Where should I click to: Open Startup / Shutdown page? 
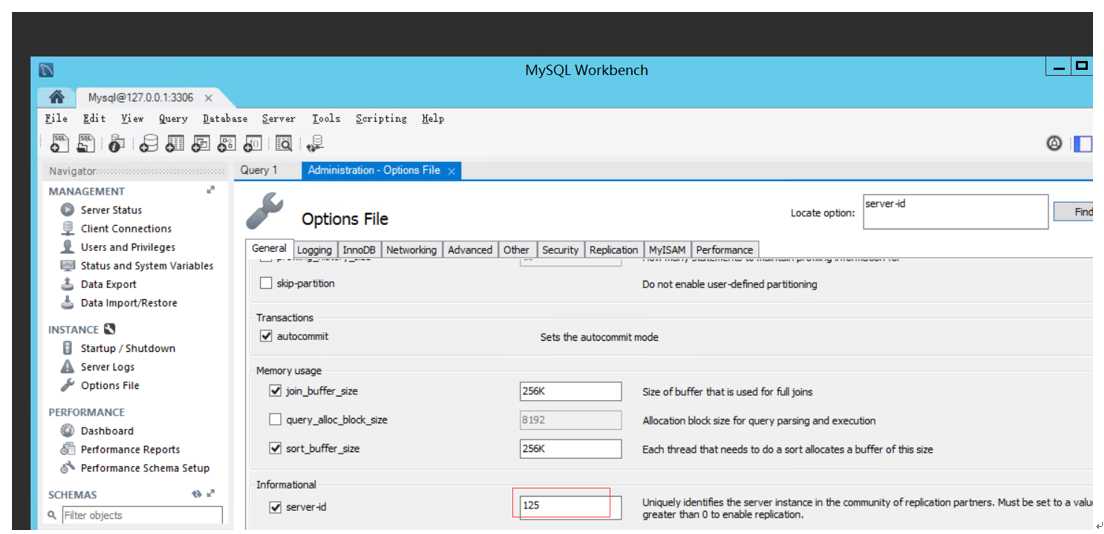tap(128, 348)
